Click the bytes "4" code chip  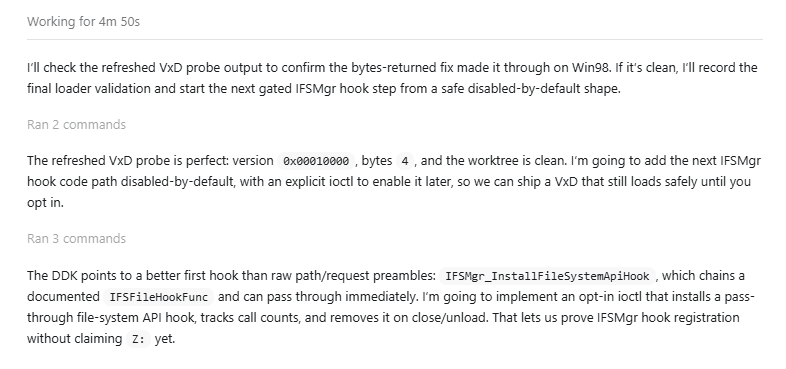(405, 161)
